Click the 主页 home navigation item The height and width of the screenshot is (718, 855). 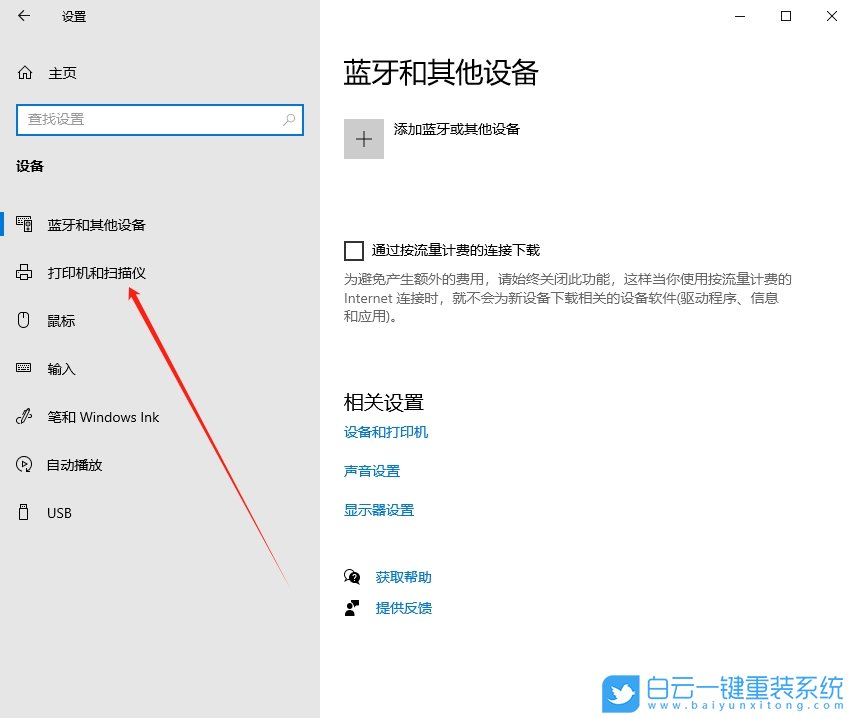[60, 72]
